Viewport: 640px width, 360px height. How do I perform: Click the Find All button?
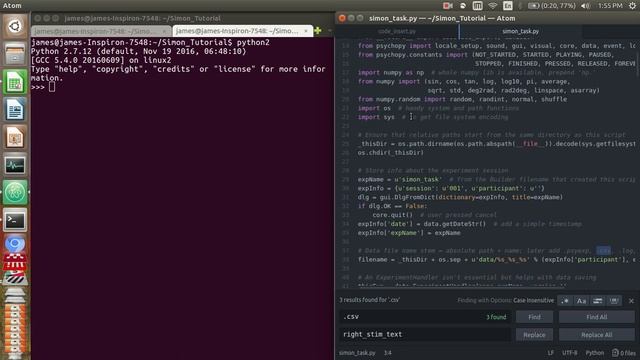[596, 317]
